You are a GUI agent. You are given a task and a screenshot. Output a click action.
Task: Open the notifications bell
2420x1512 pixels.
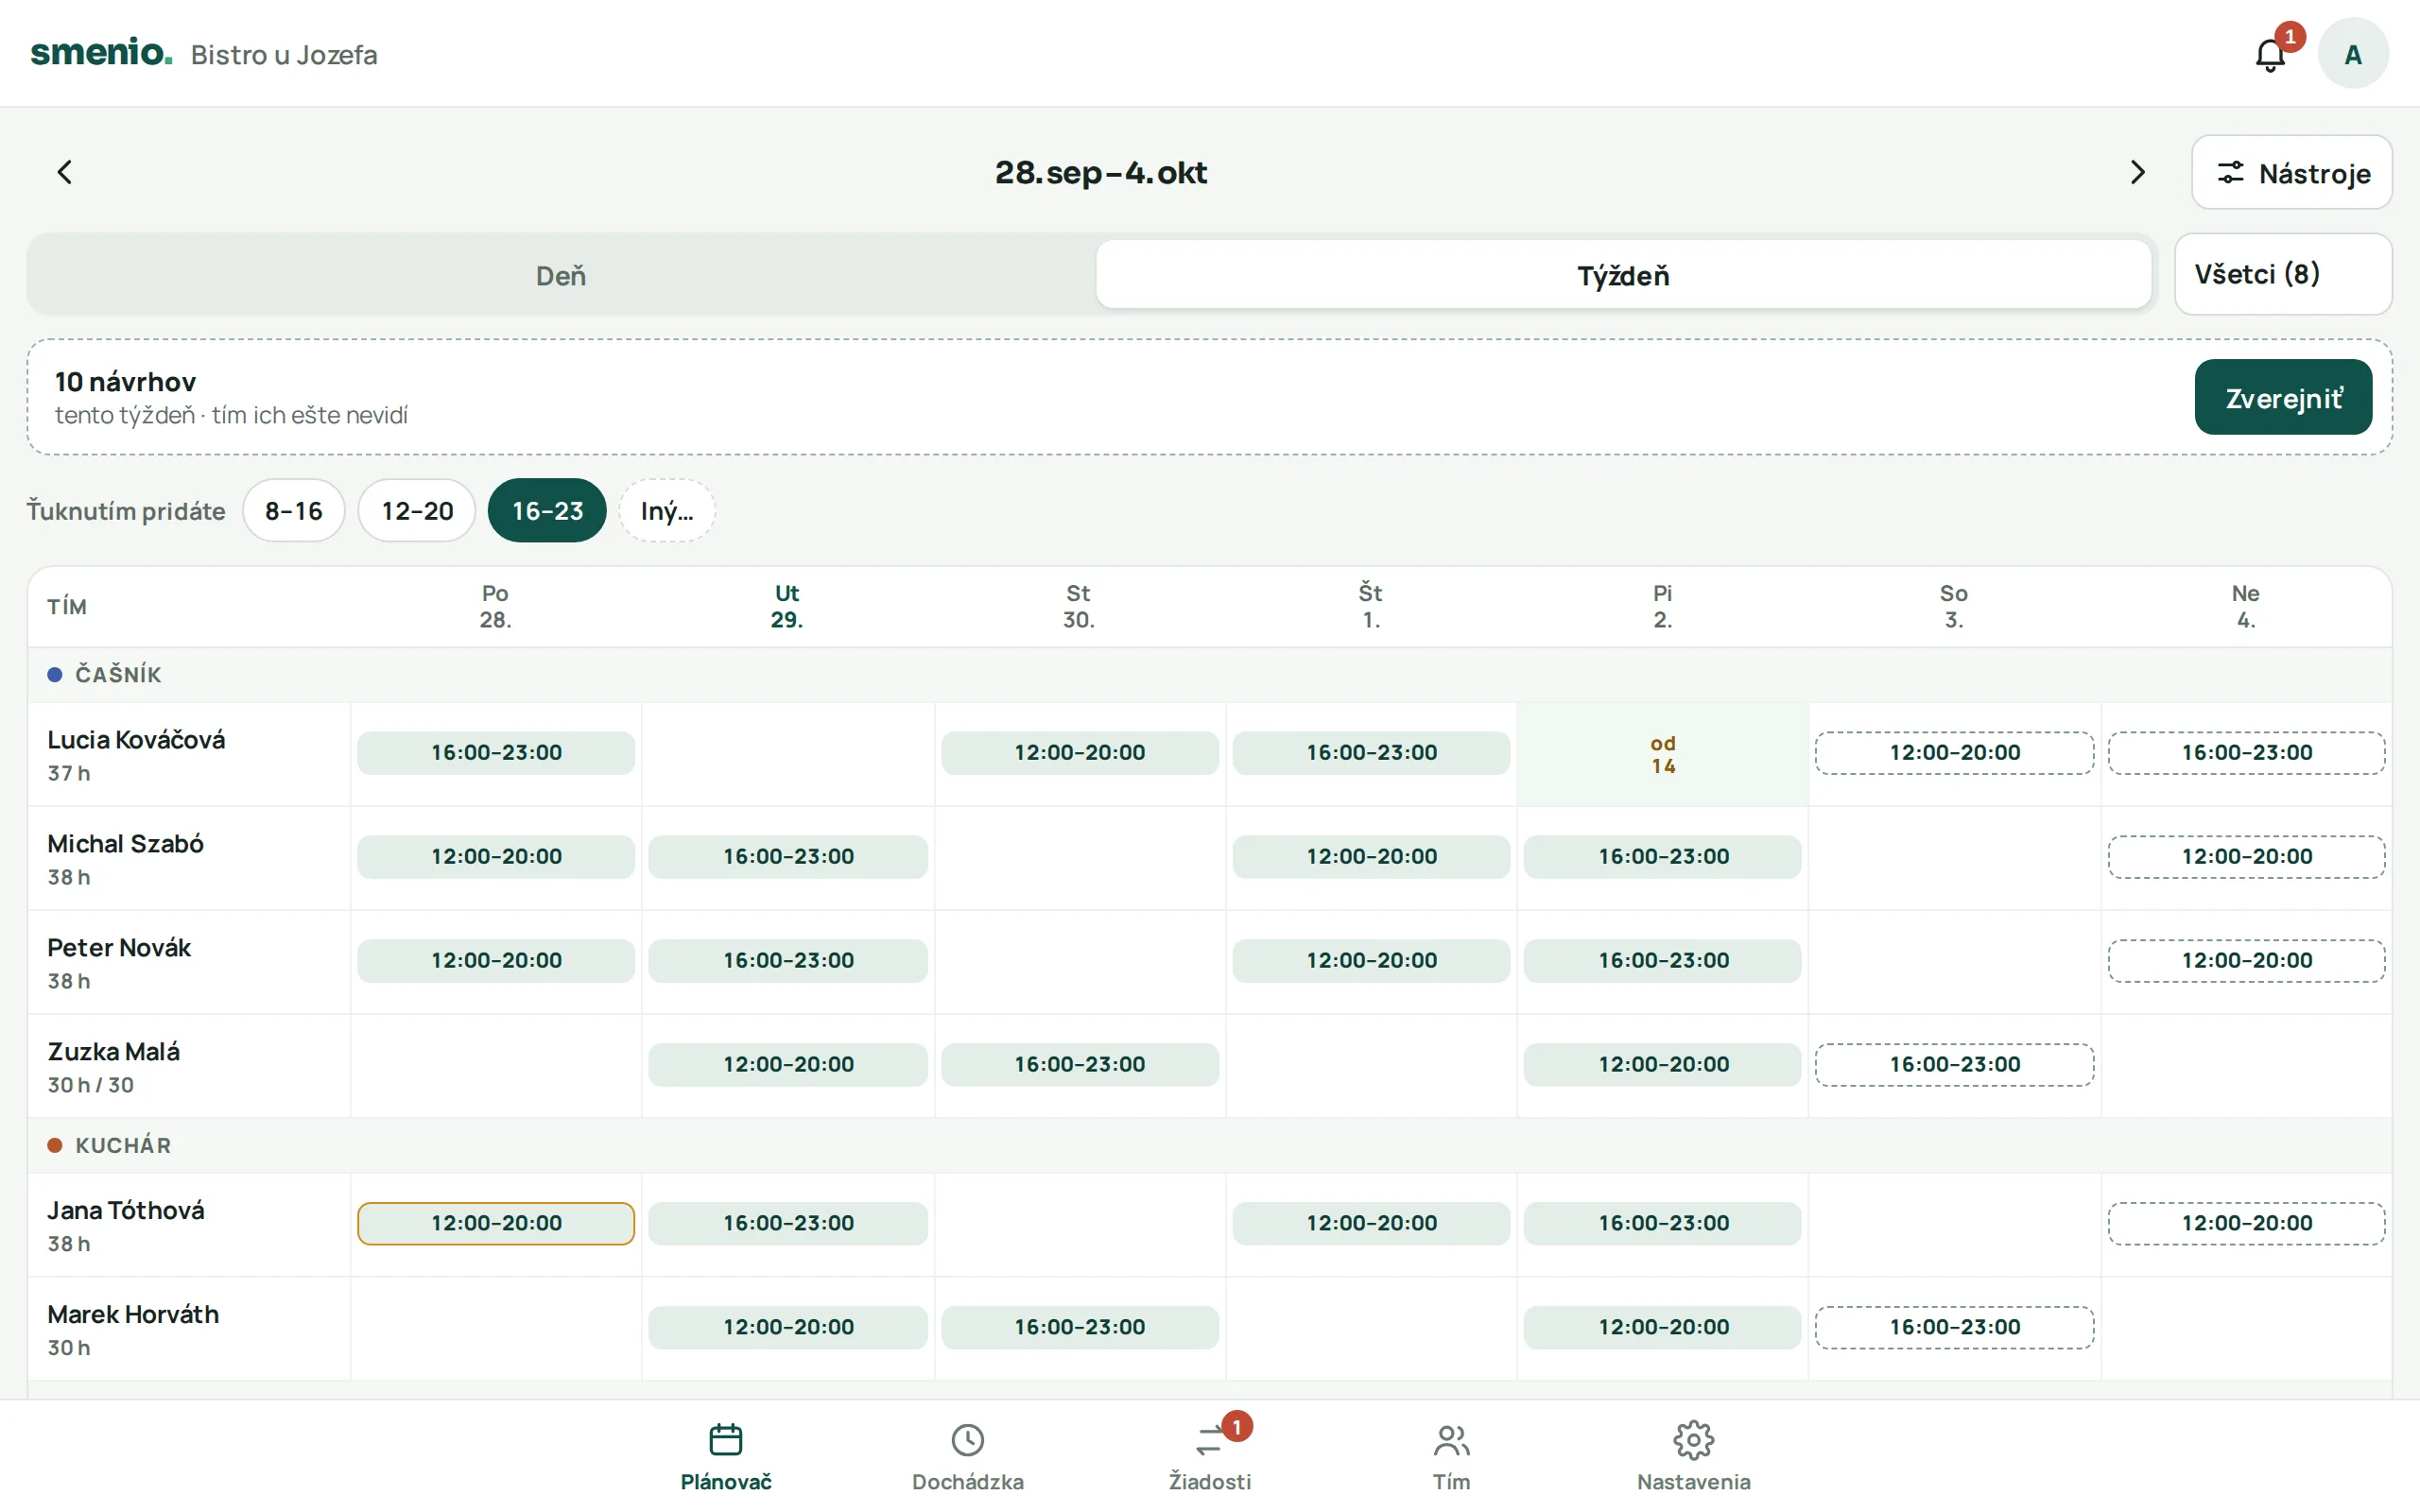[2270, 54]
